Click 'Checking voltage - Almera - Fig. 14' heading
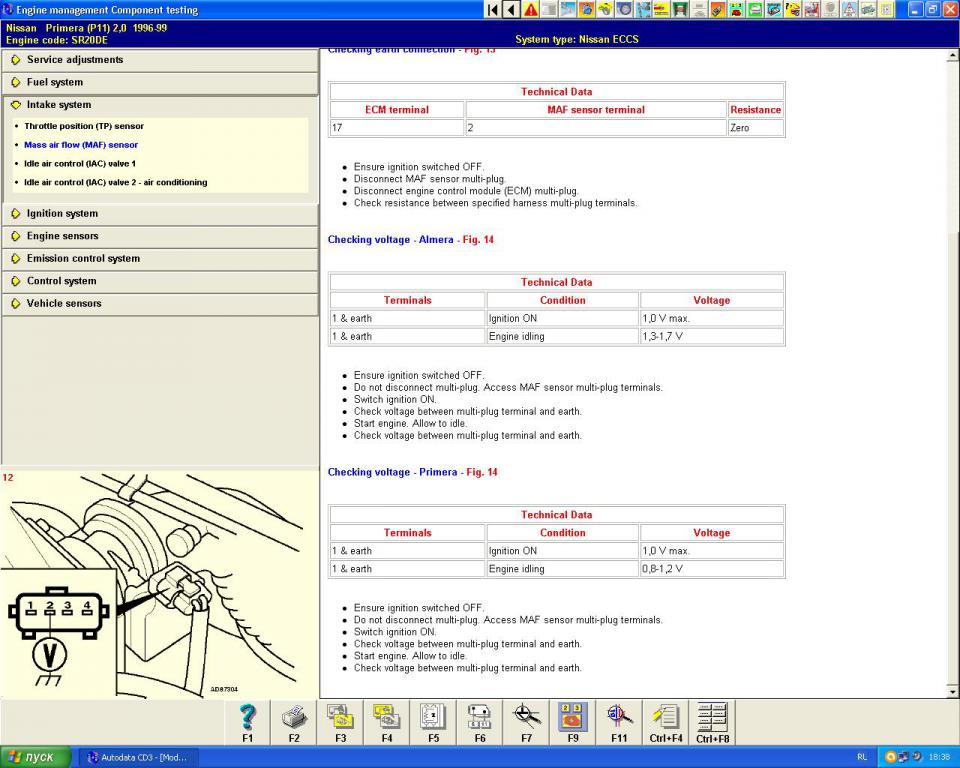 (410, 239)
